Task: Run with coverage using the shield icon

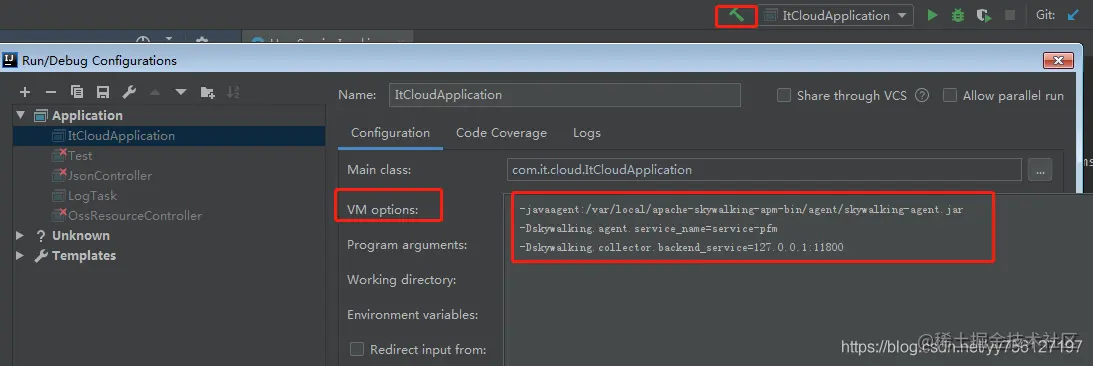Action: pyautogui.click(x=984, y=15)
